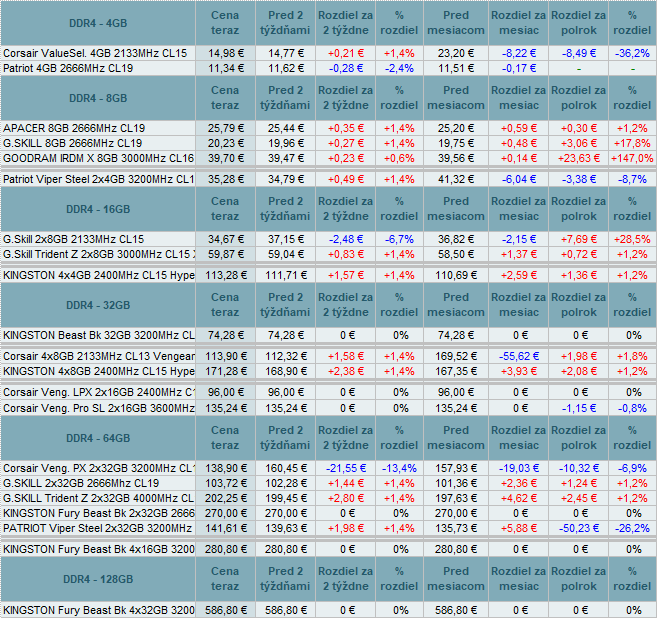Select the +28,5% percentage cell
Viewport: 657px width, 618px height.
point(632,239)
